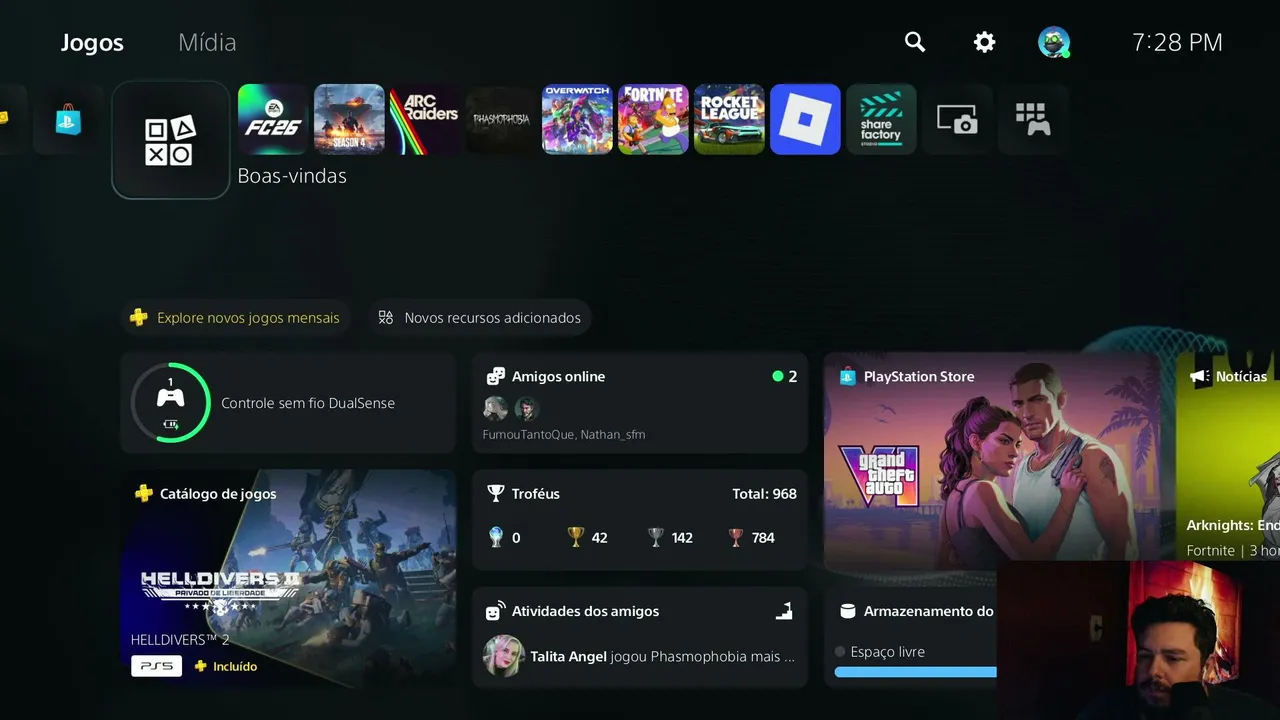This screenshot has height=720, width=1280.
Task: Launch the Season 4 game tile
Action: point(349,119)
